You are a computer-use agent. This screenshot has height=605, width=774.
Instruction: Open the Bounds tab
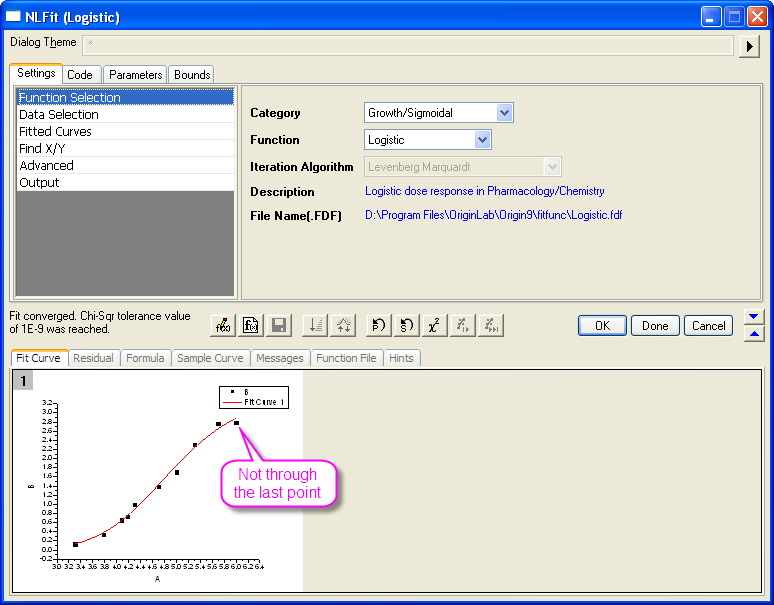(x=191, y=75)
